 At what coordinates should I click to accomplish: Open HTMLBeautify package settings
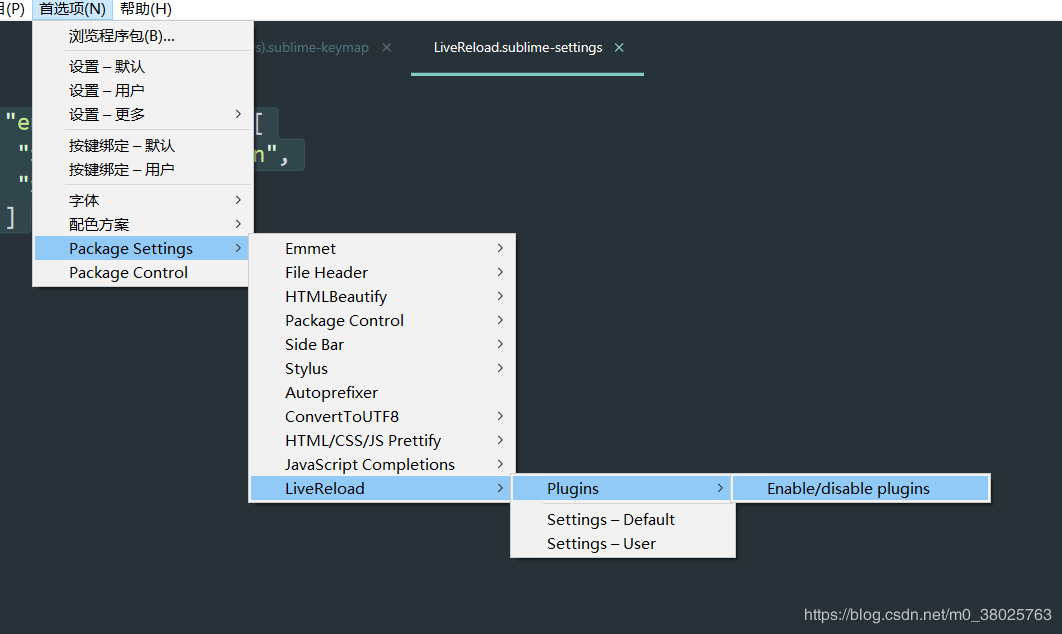tap(382, 297)
